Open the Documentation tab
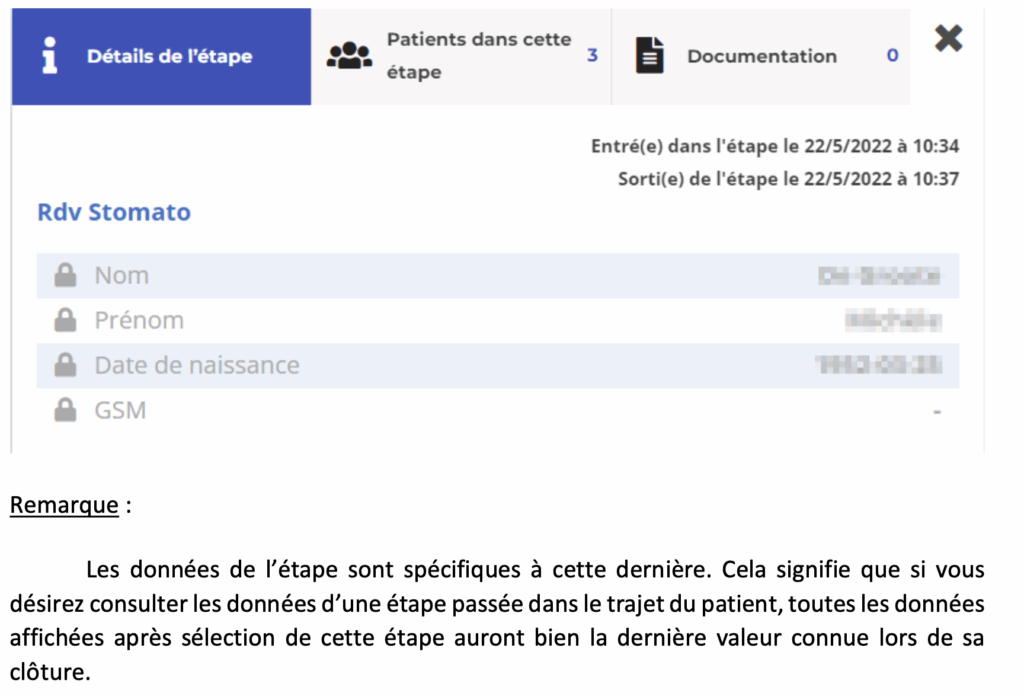1024x696 pixels. pos(761,57)
